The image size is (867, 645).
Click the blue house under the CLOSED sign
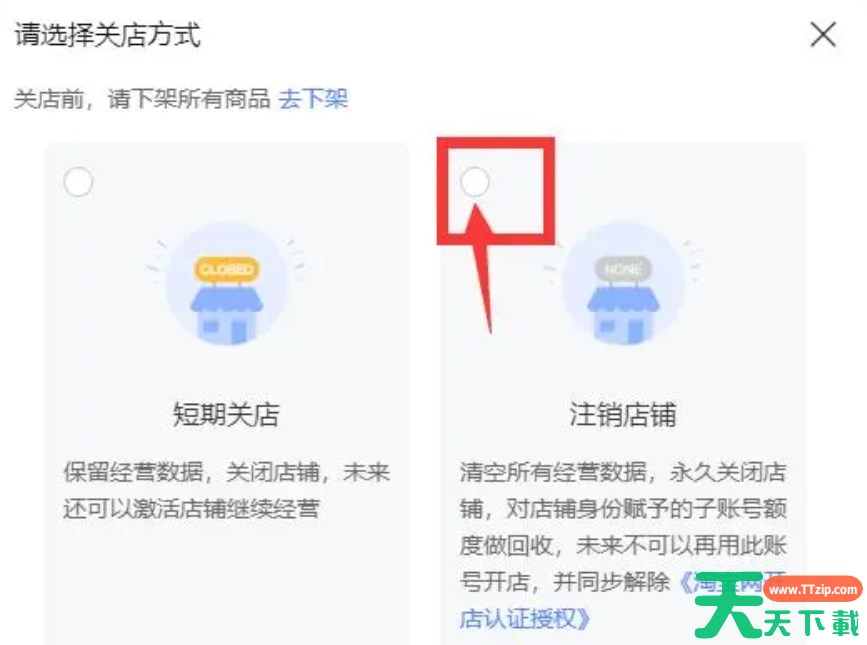click(226, 315)
